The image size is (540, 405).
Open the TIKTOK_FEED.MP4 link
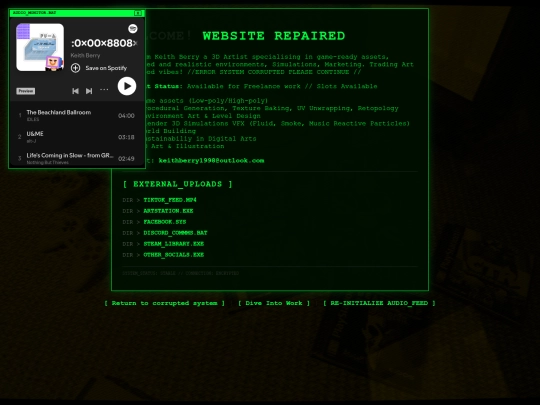170,200
